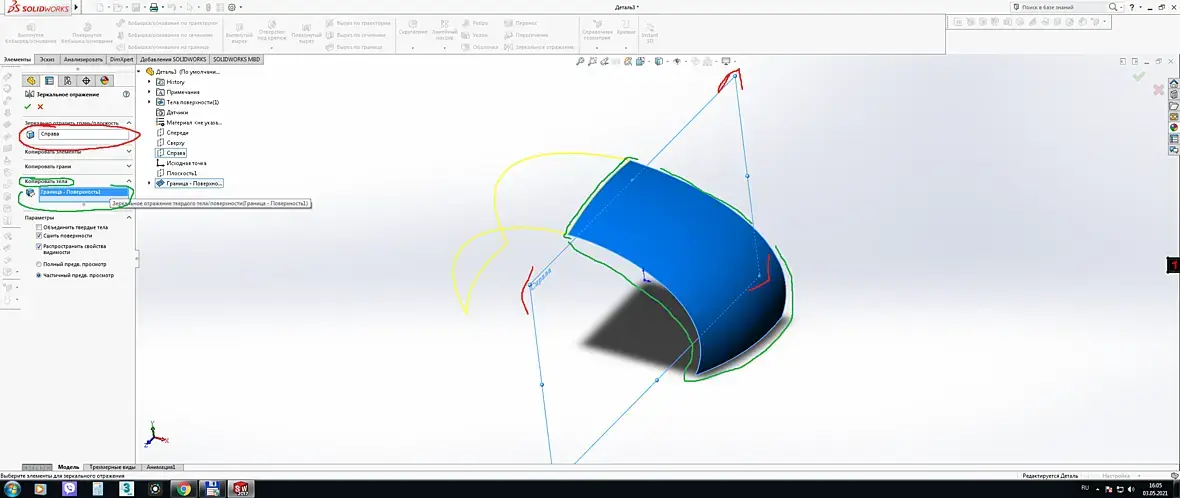
Task: Open the DisplayManager color-ball tab icon
Action: pyautogui.click(x=105, y=80)
